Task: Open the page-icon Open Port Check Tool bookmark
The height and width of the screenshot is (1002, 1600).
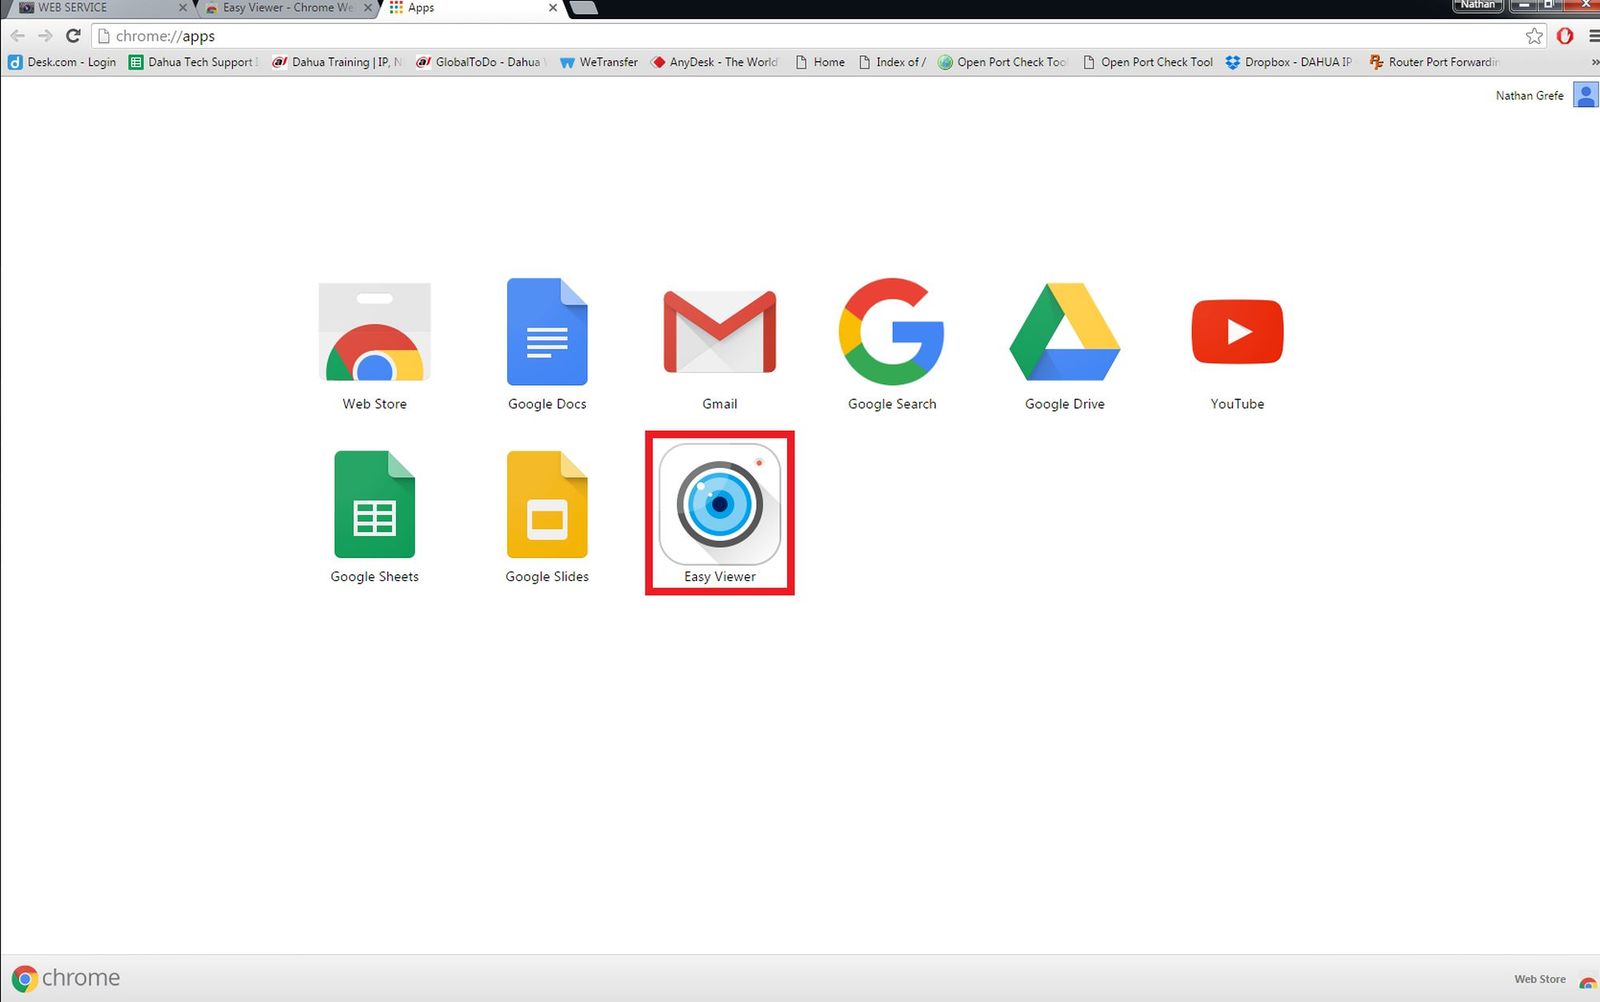Action: [1148, 62]
